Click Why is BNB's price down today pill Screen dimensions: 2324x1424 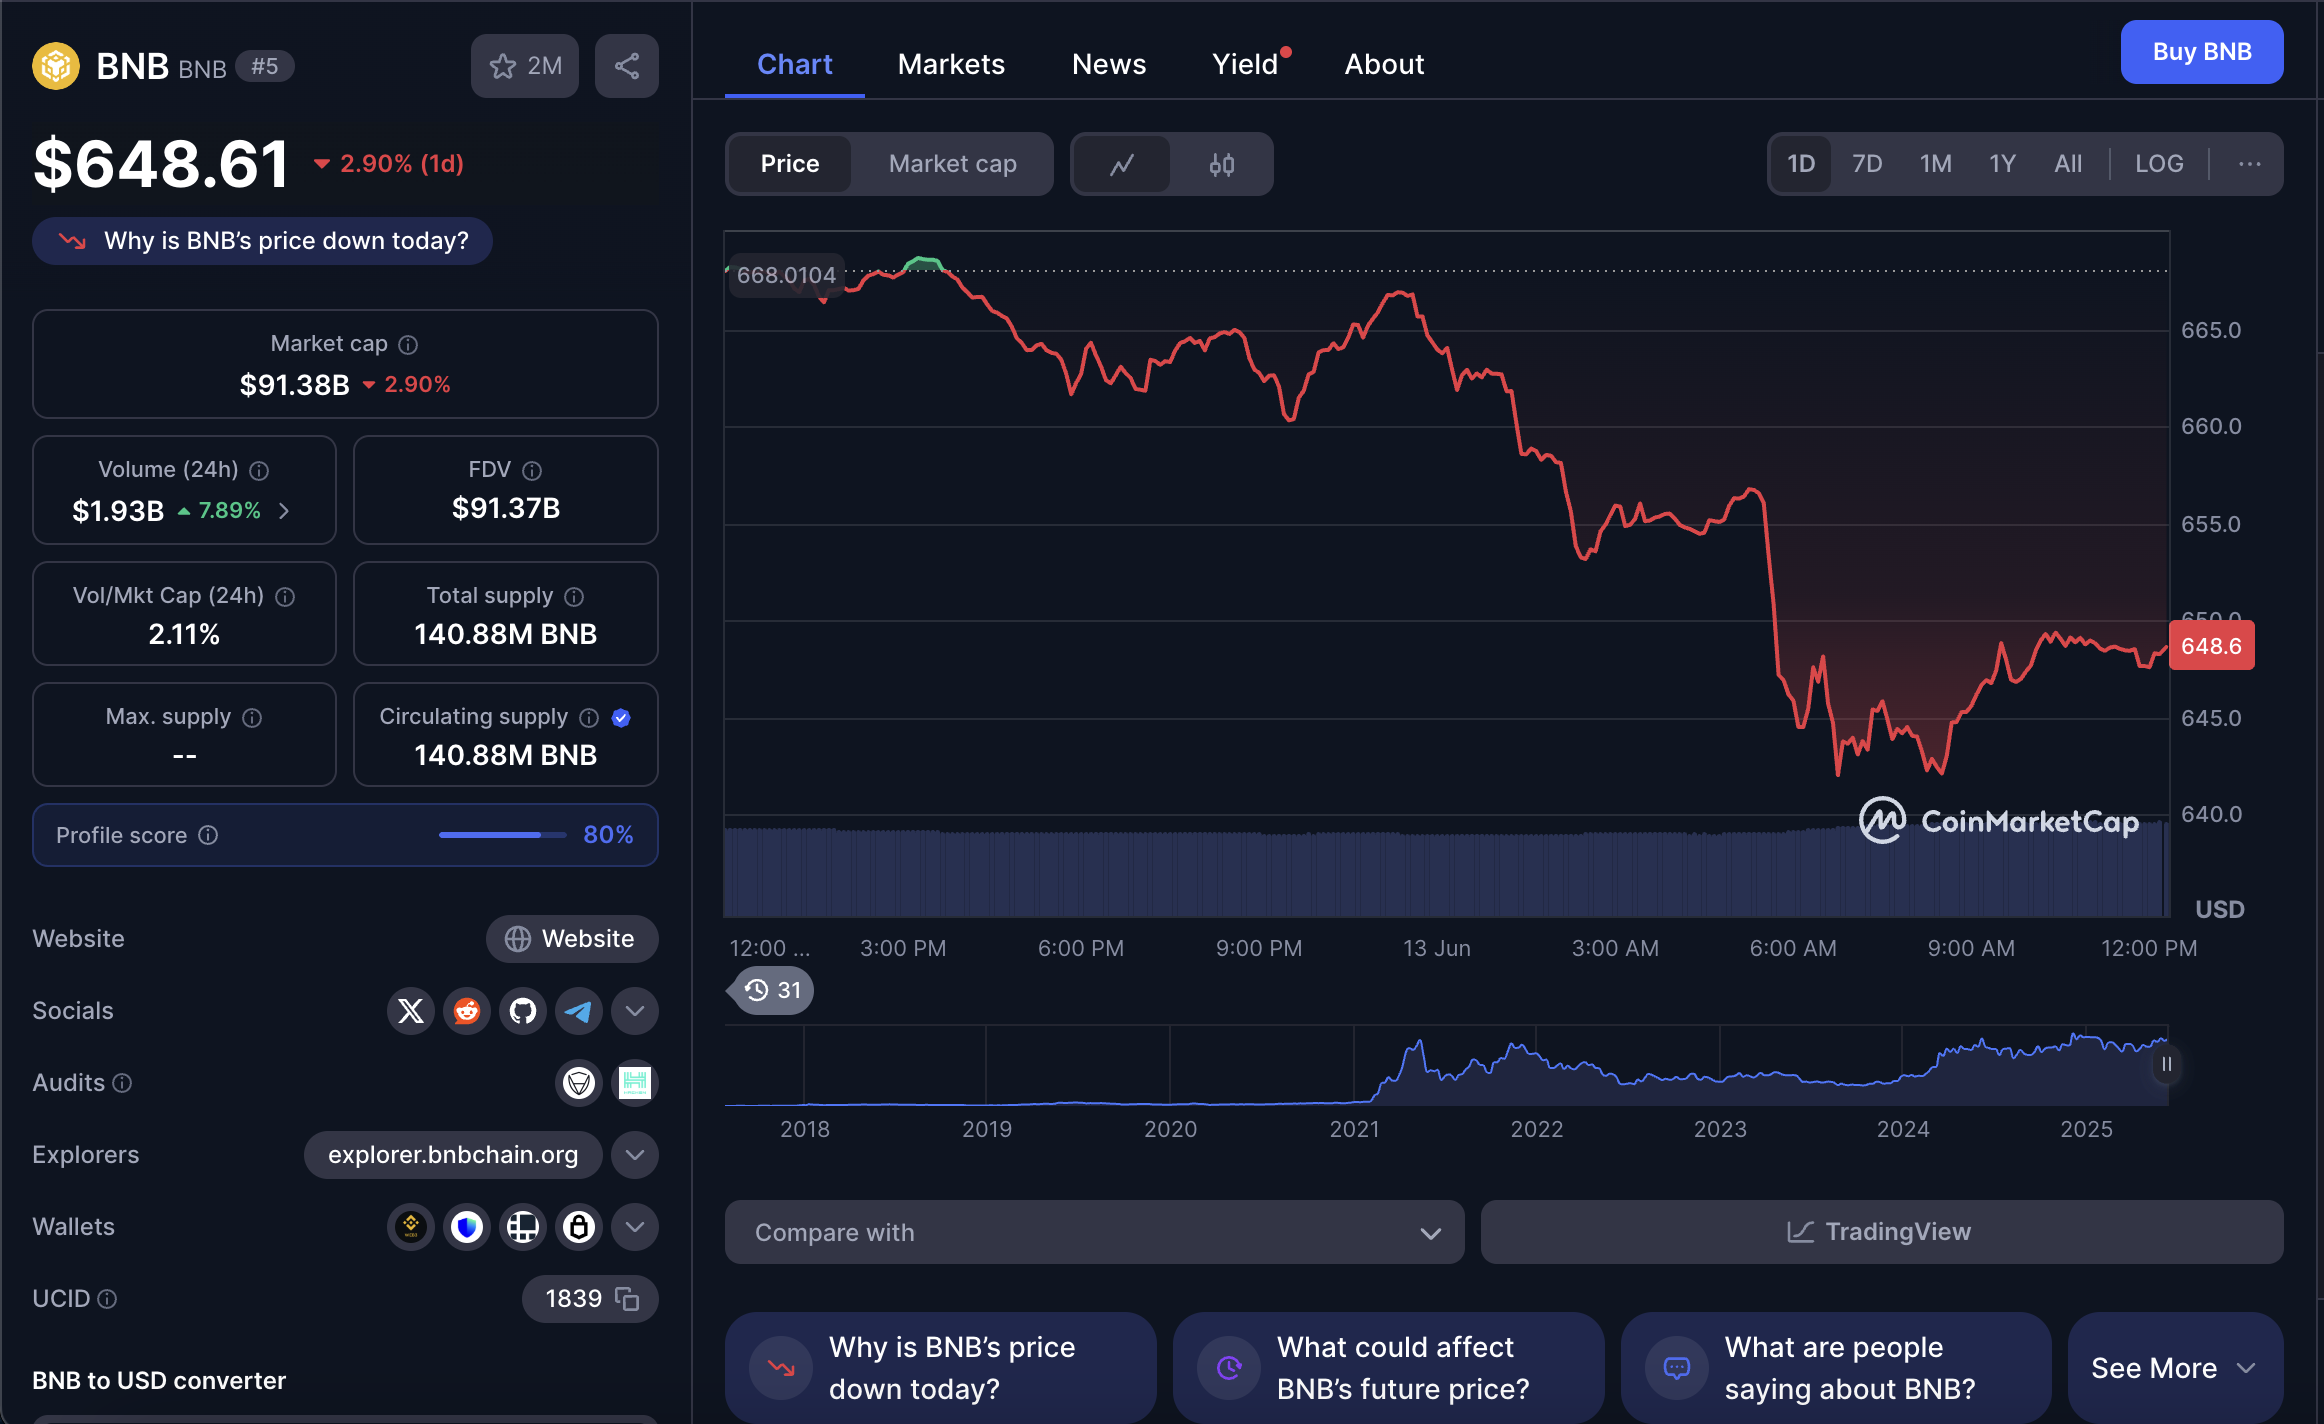[x=262, y=241]
